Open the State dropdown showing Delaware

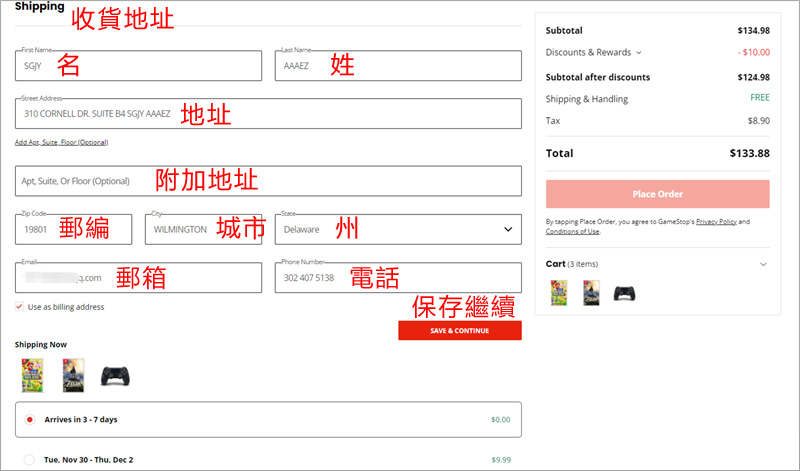click(397, 229)
